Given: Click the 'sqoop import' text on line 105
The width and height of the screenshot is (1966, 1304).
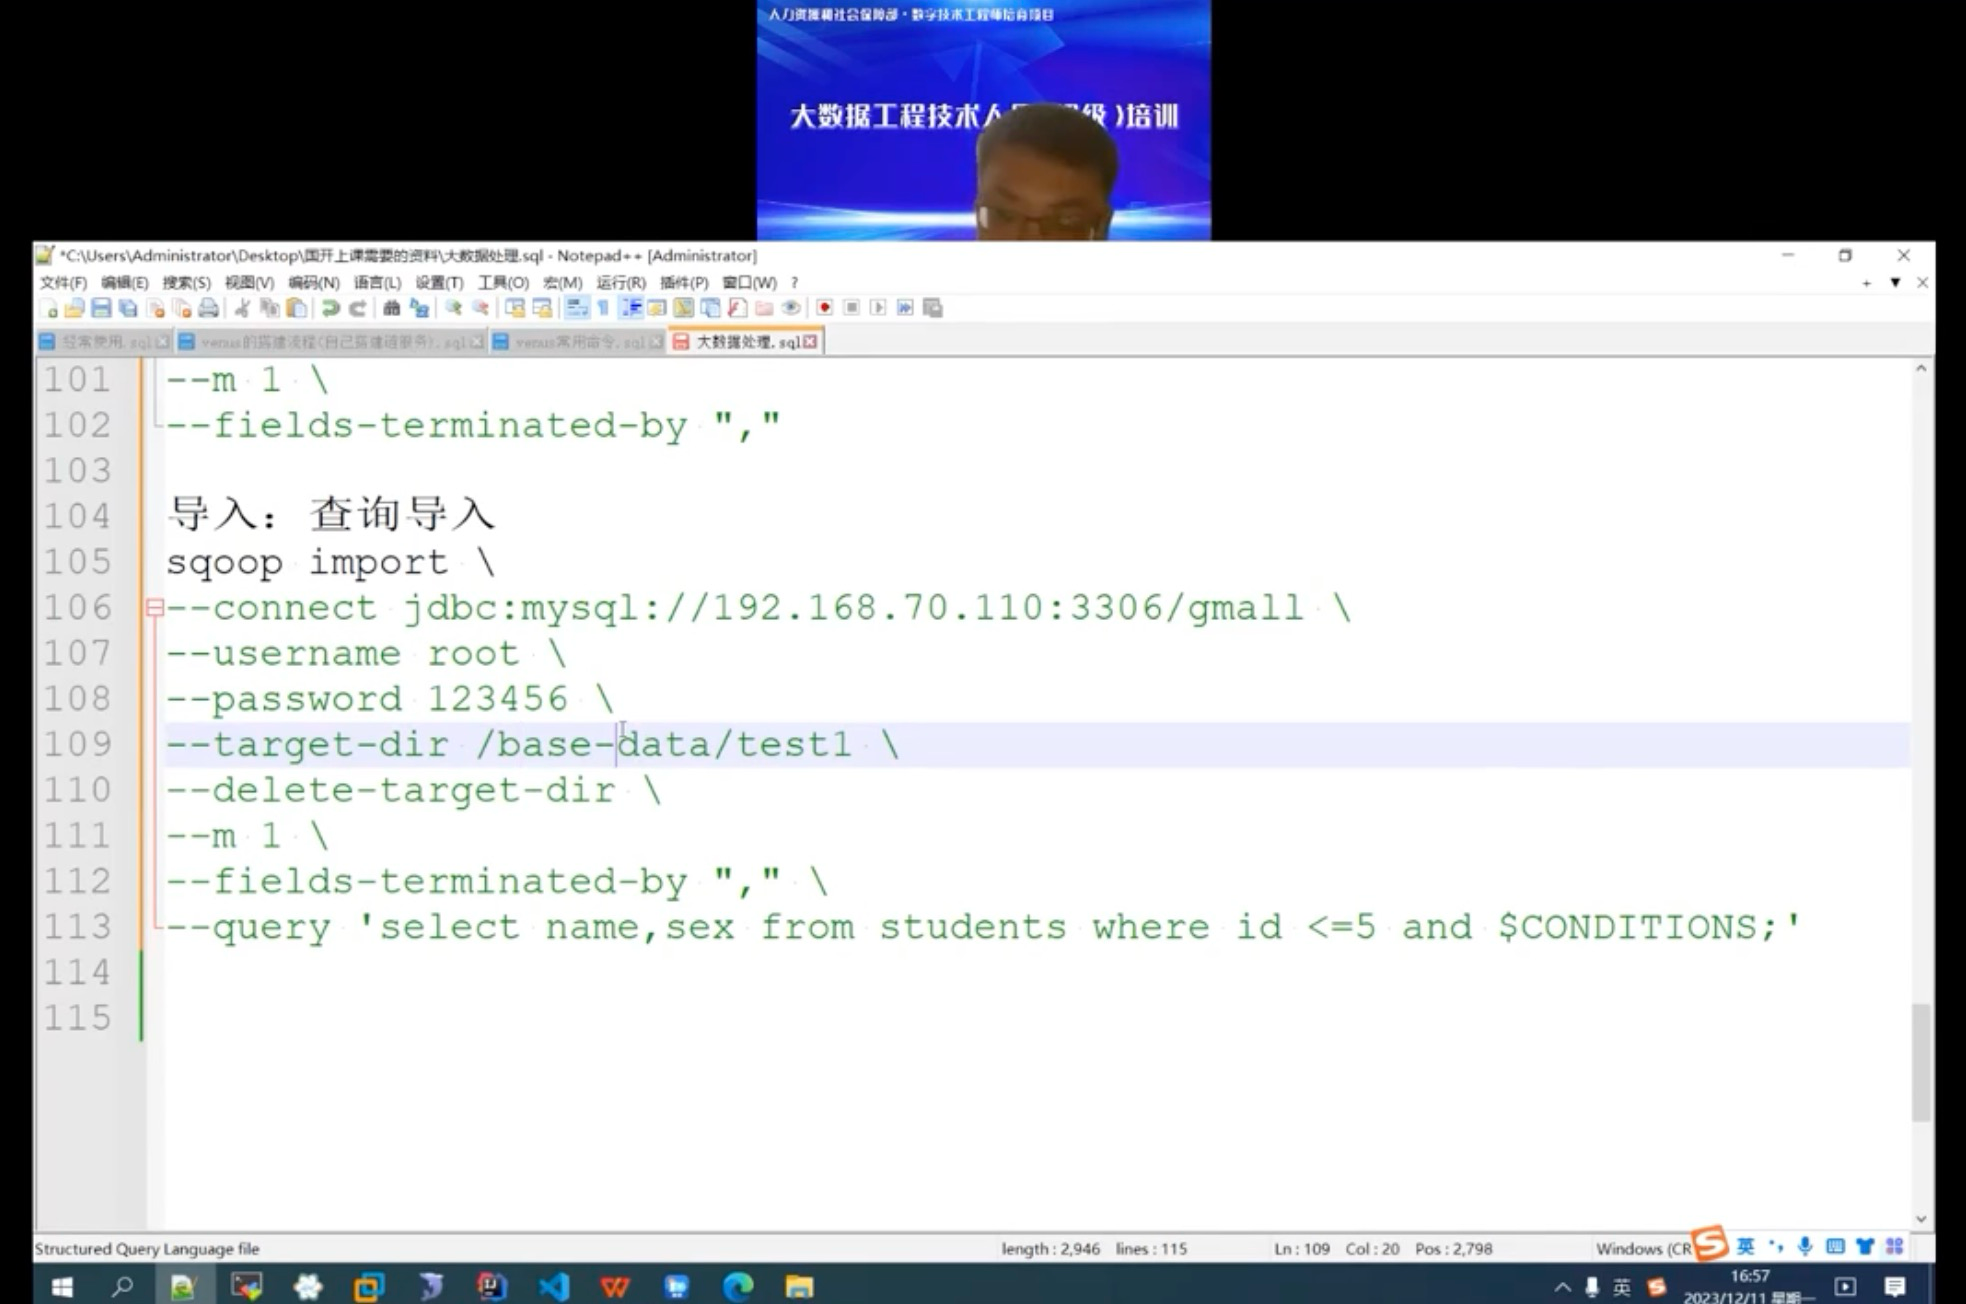Looking at the screenshot, I should [x=306, y=562].
